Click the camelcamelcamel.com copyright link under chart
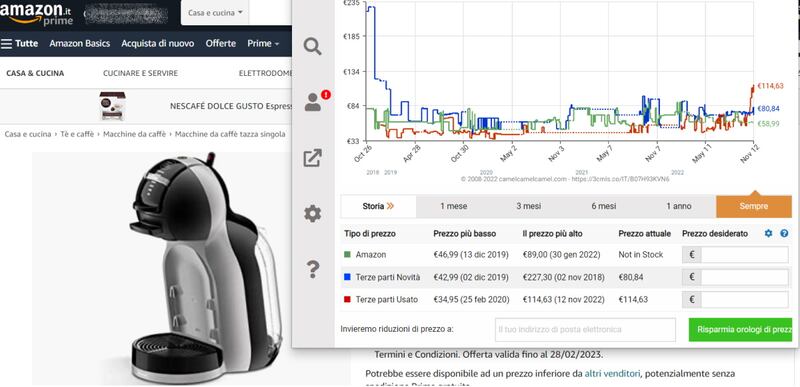The height and width of the screenshot is (387, 800). (x=565, y=179)
